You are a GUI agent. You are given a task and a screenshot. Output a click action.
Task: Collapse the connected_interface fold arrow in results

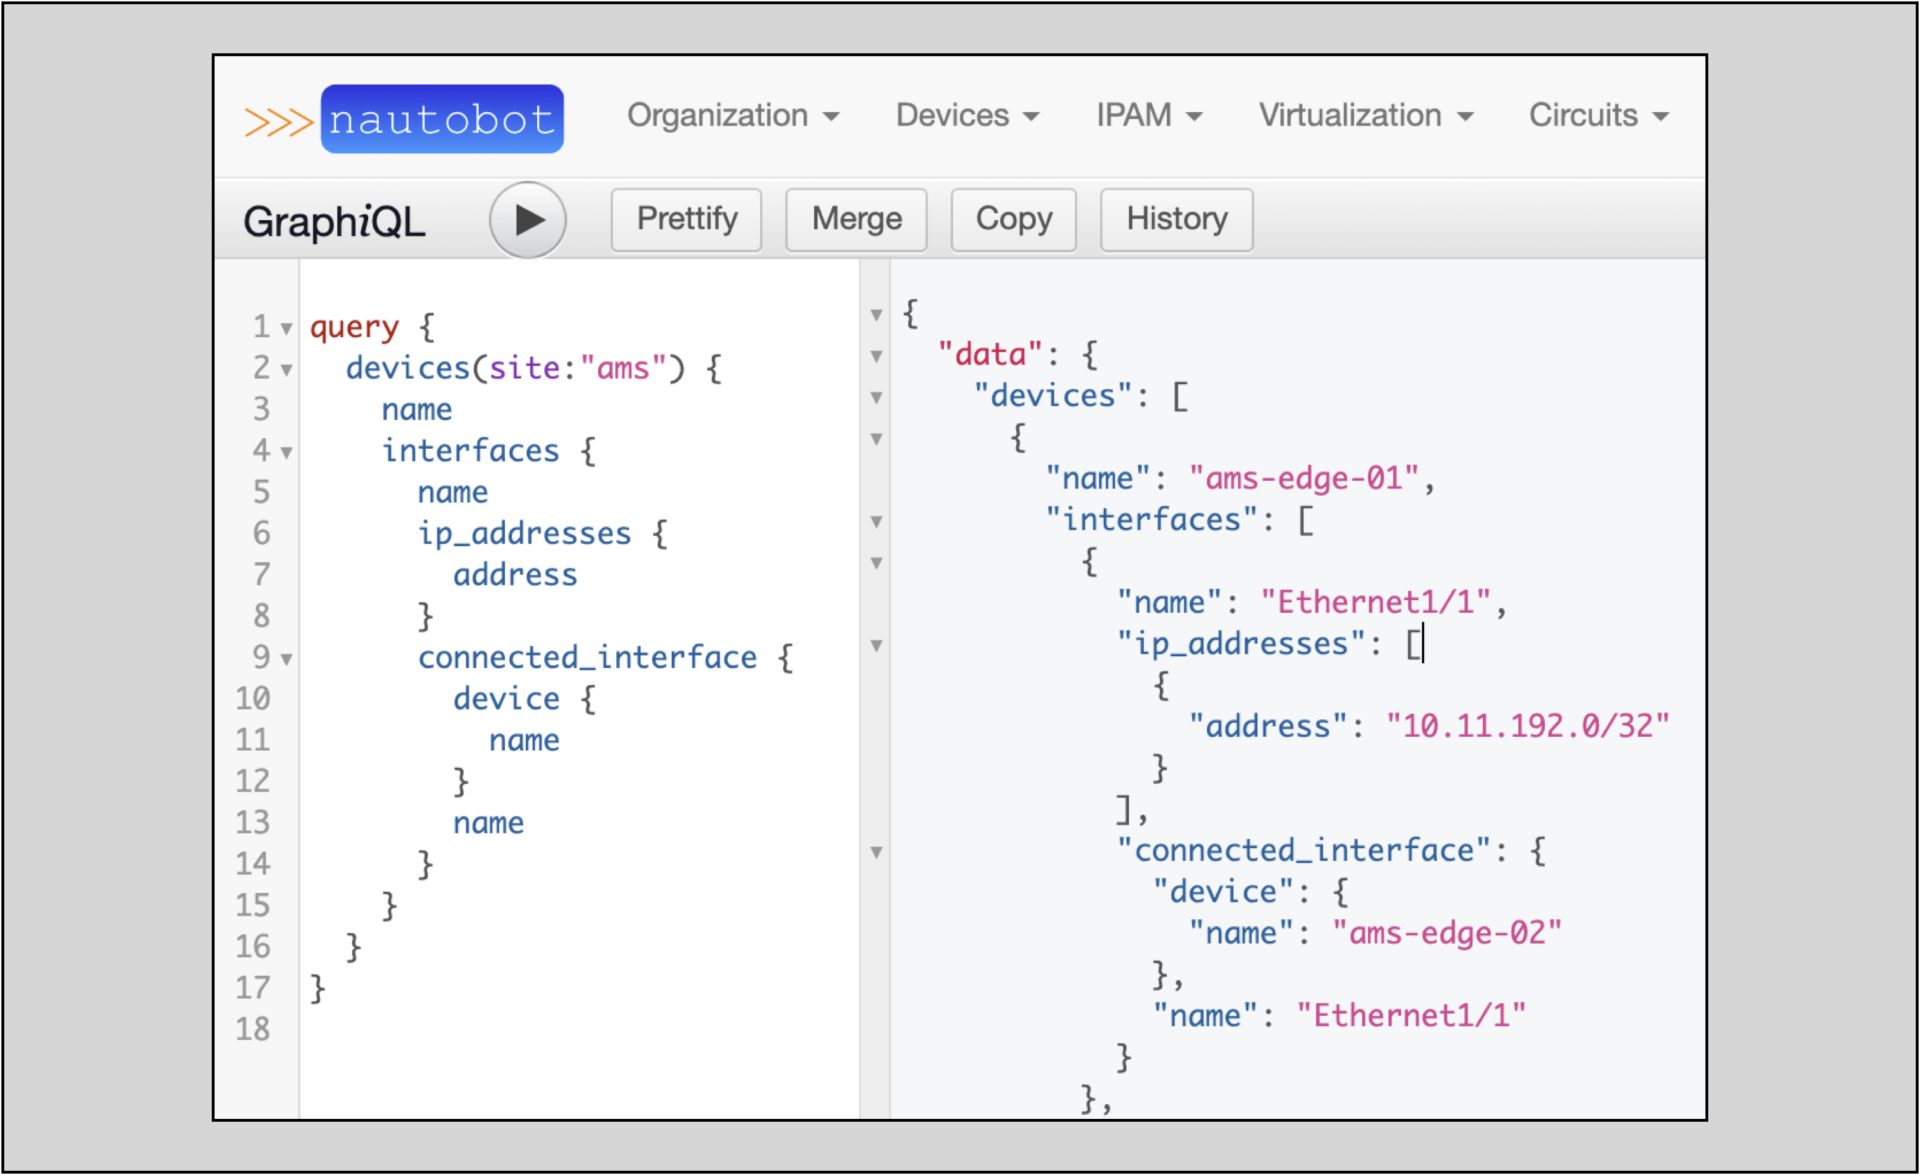click(877, 851)
